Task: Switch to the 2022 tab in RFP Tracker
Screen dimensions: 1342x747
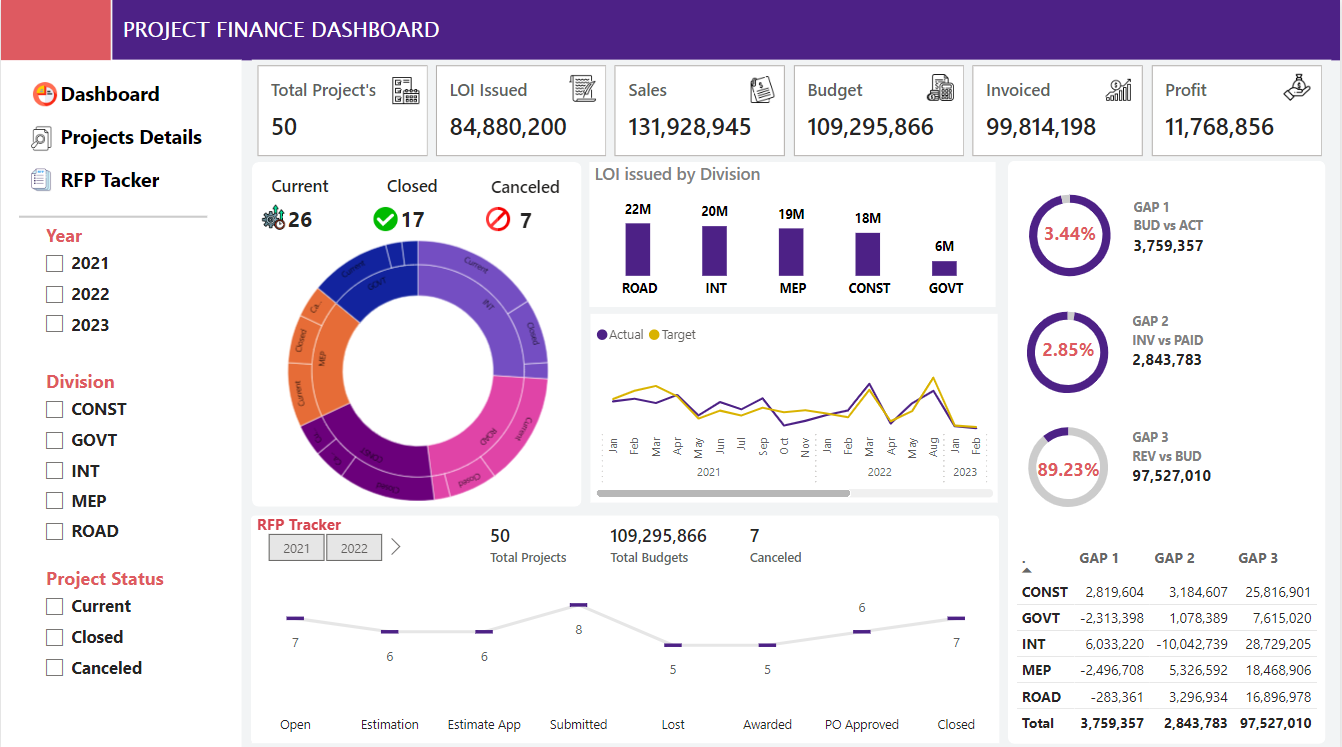Action: coord(354,547)
